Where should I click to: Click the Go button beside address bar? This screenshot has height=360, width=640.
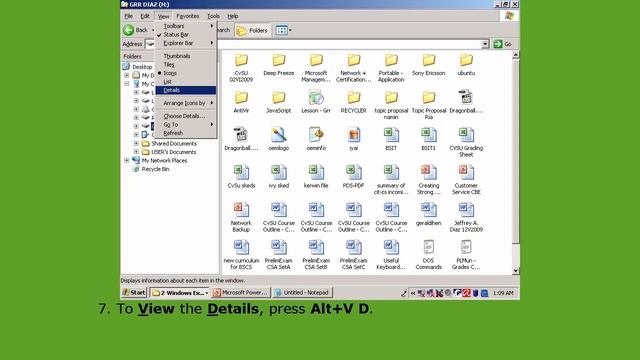coord(503,44)
